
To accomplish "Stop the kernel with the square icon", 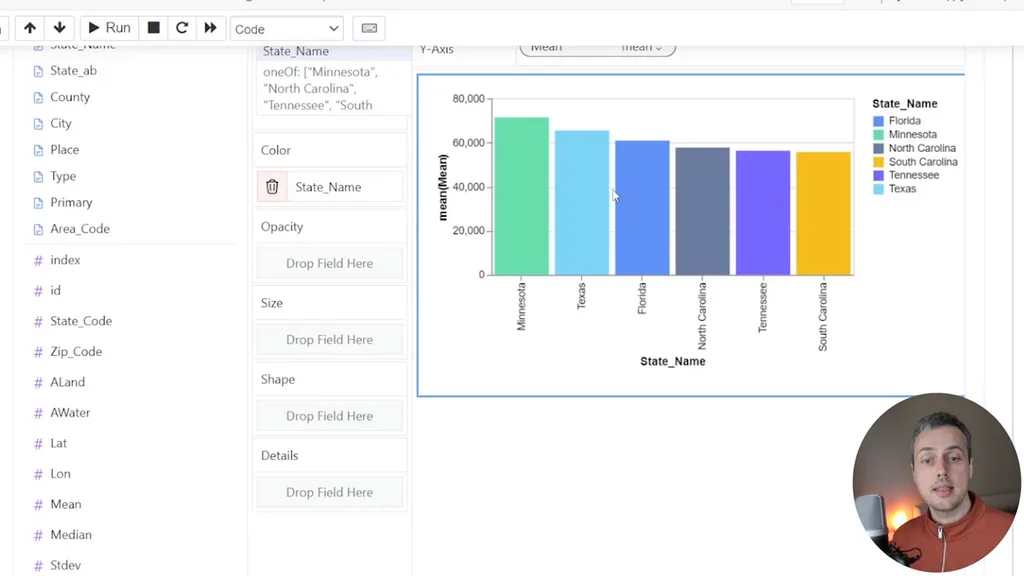I will 153,28.
